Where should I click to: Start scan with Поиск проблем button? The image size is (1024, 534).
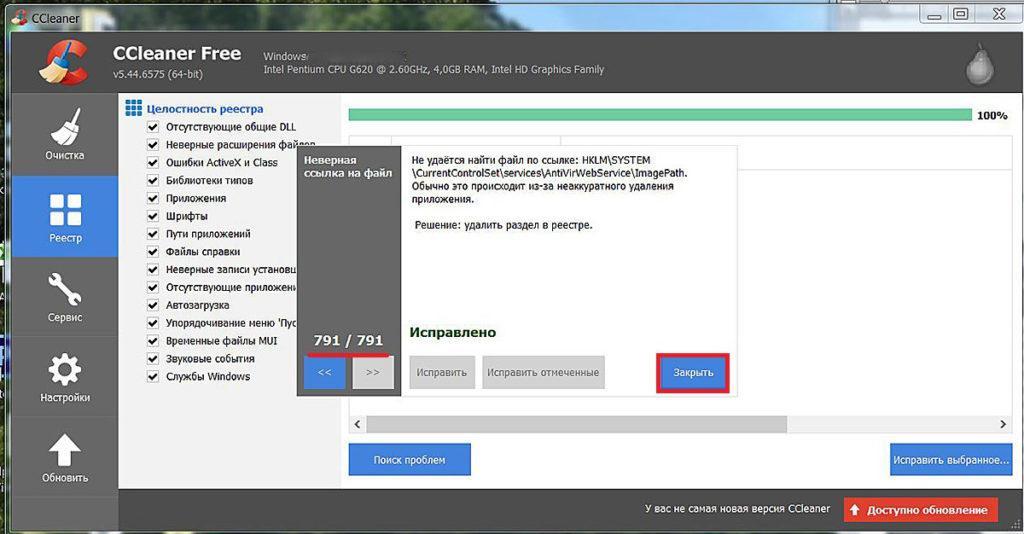[x=409, y=460]
